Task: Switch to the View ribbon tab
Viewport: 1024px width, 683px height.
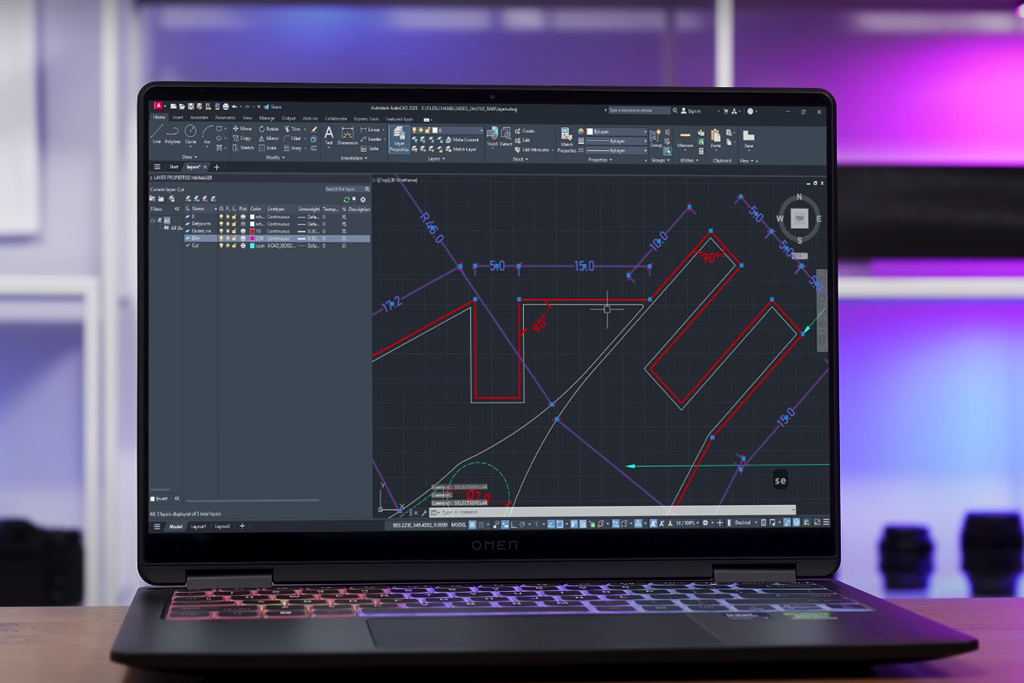Action: point(248,118)
